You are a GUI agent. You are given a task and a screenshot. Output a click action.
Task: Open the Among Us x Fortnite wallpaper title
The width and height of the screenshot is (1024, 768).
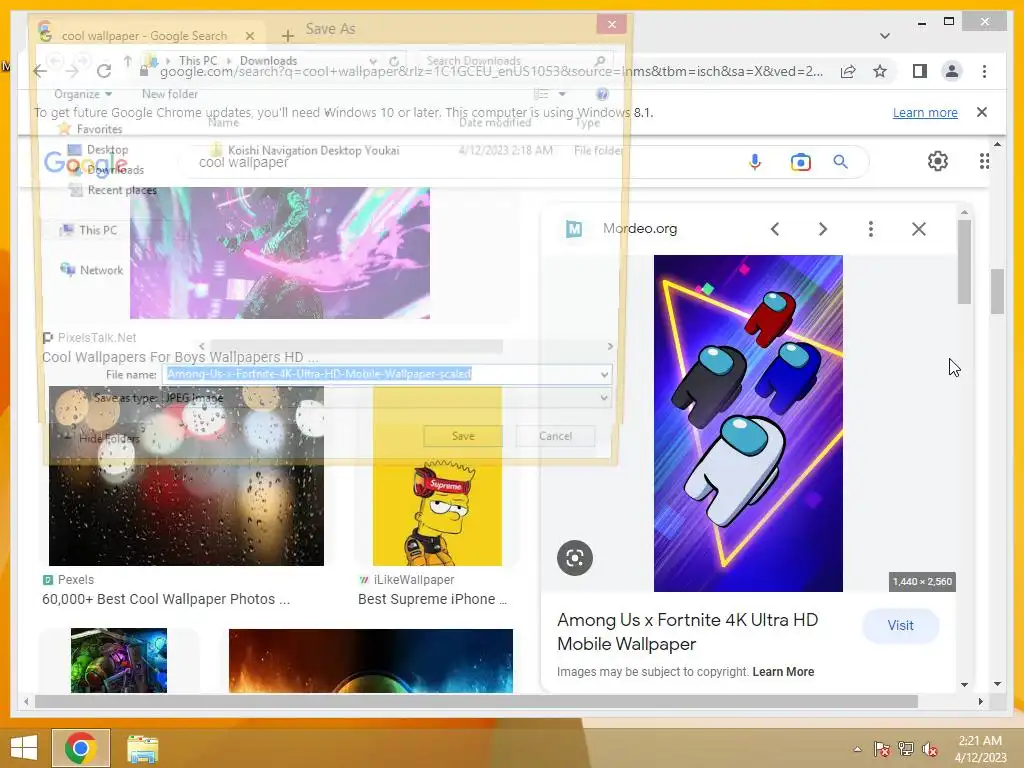pos(687,632)
